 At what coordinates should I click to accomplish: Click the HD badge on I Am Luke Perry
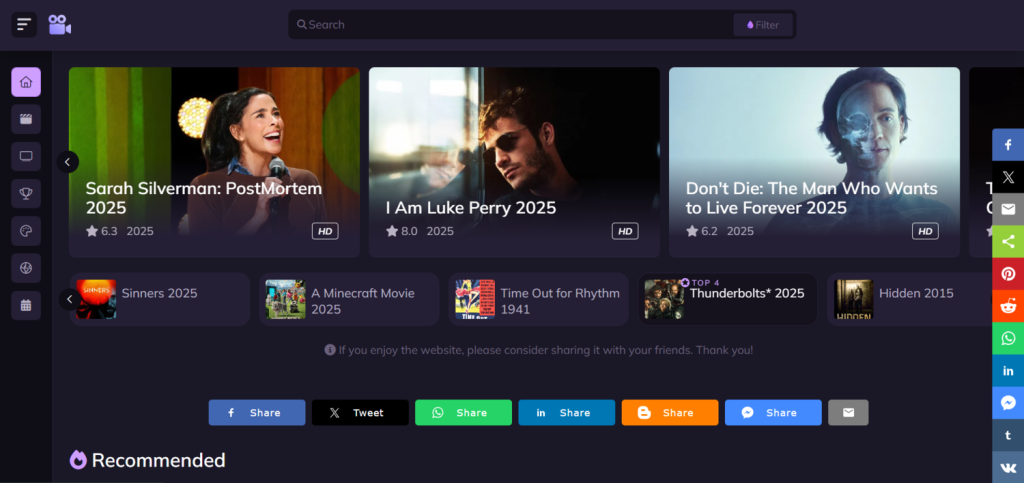[x=625, y=231]
